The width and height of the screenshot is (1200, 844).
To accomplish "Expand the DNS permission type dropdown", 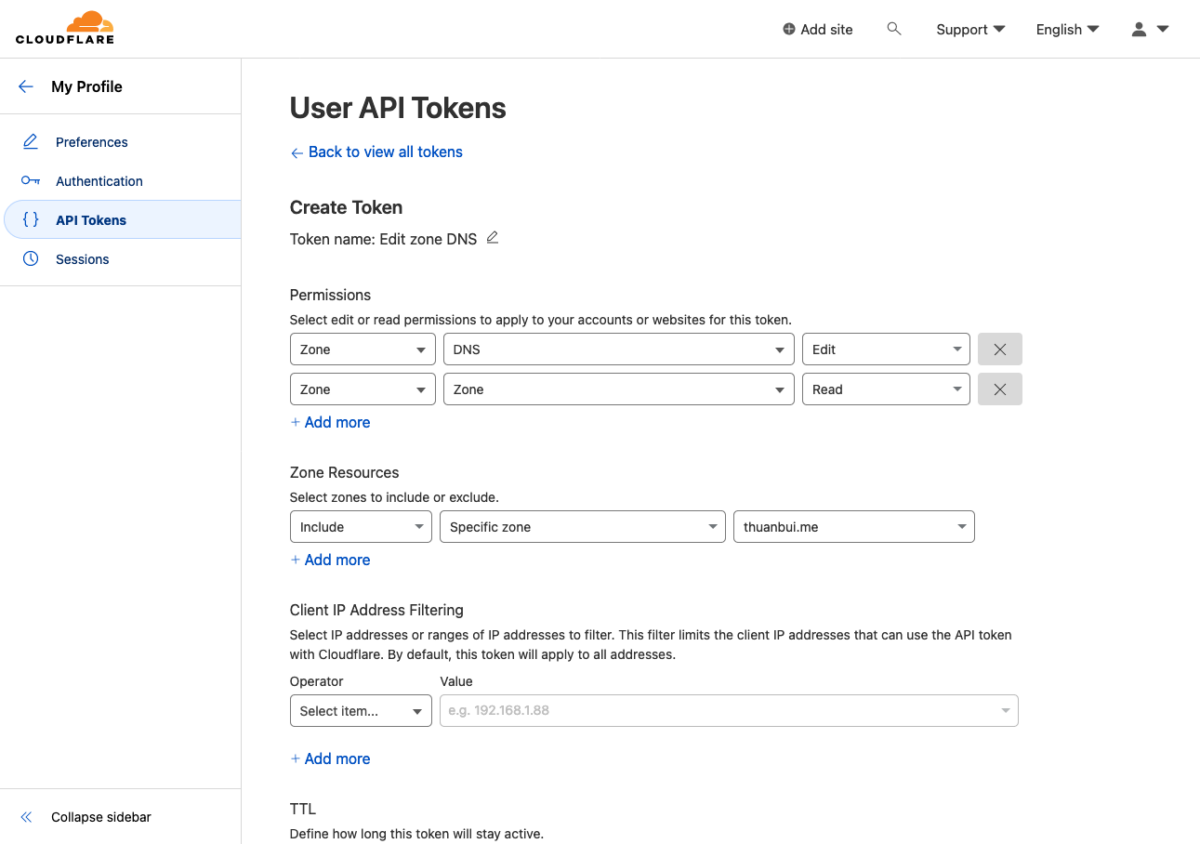I will 617,349.
